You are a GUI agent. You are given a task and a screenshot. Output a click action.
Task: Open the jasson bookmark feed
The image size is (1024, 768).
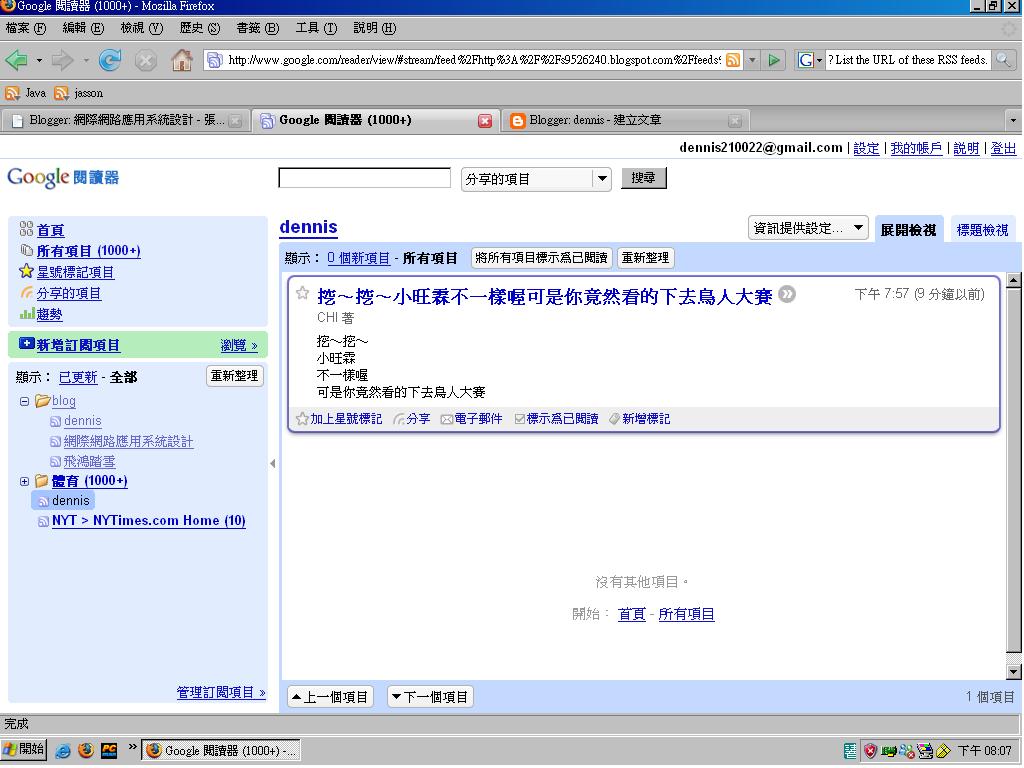click(79, 93)
